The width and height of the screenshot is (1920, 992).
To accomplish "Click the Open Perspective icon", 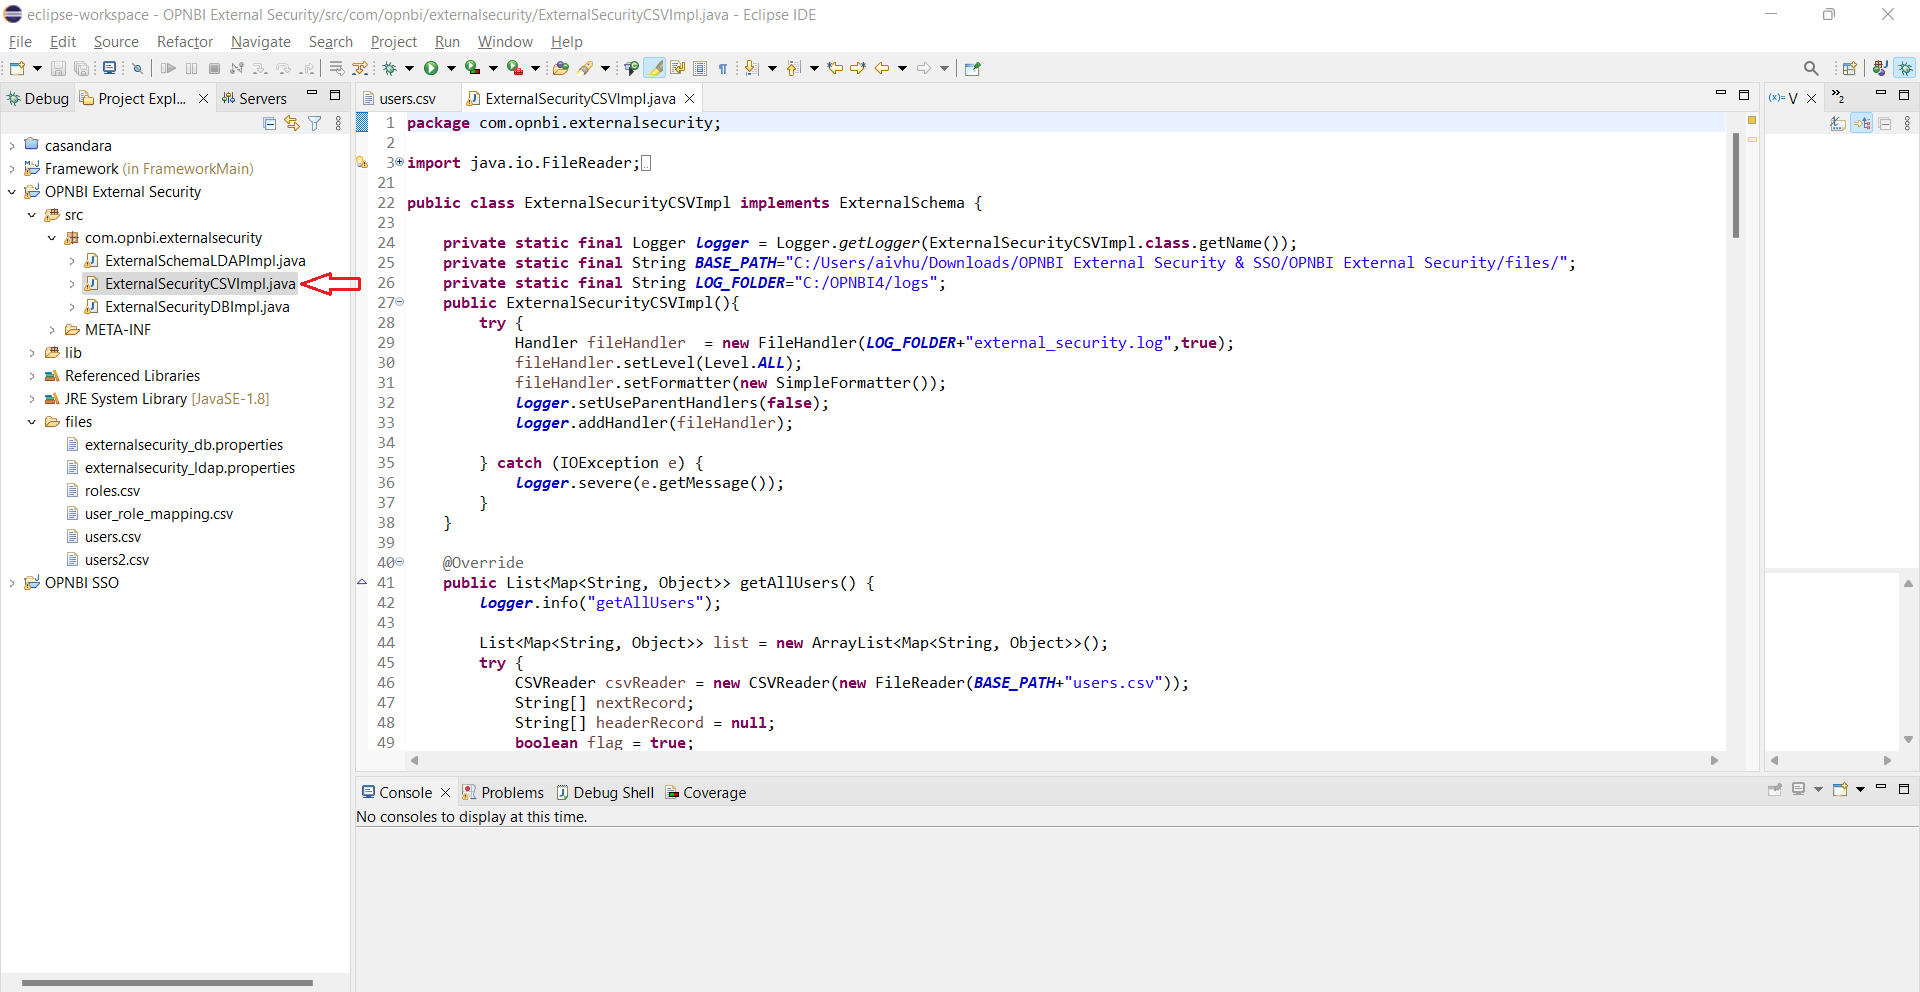I will point(1849,68).
